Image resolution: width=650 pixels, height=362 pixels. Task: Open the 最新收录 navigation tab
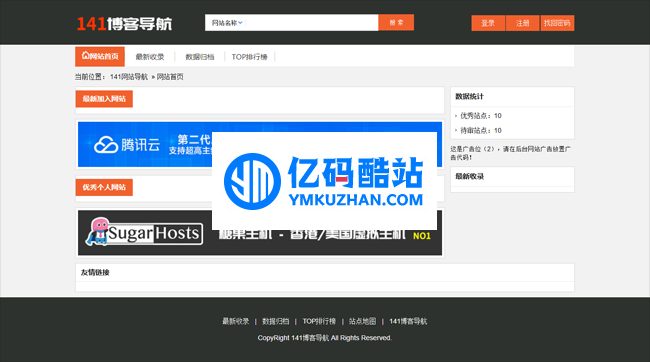pos(150,57)
